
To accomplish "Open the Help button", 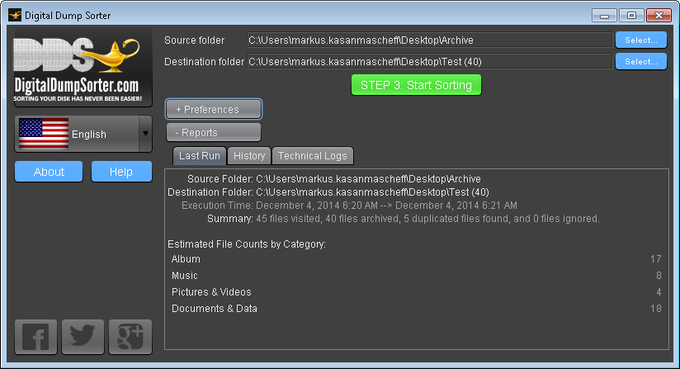I will [x=121, y=172].
